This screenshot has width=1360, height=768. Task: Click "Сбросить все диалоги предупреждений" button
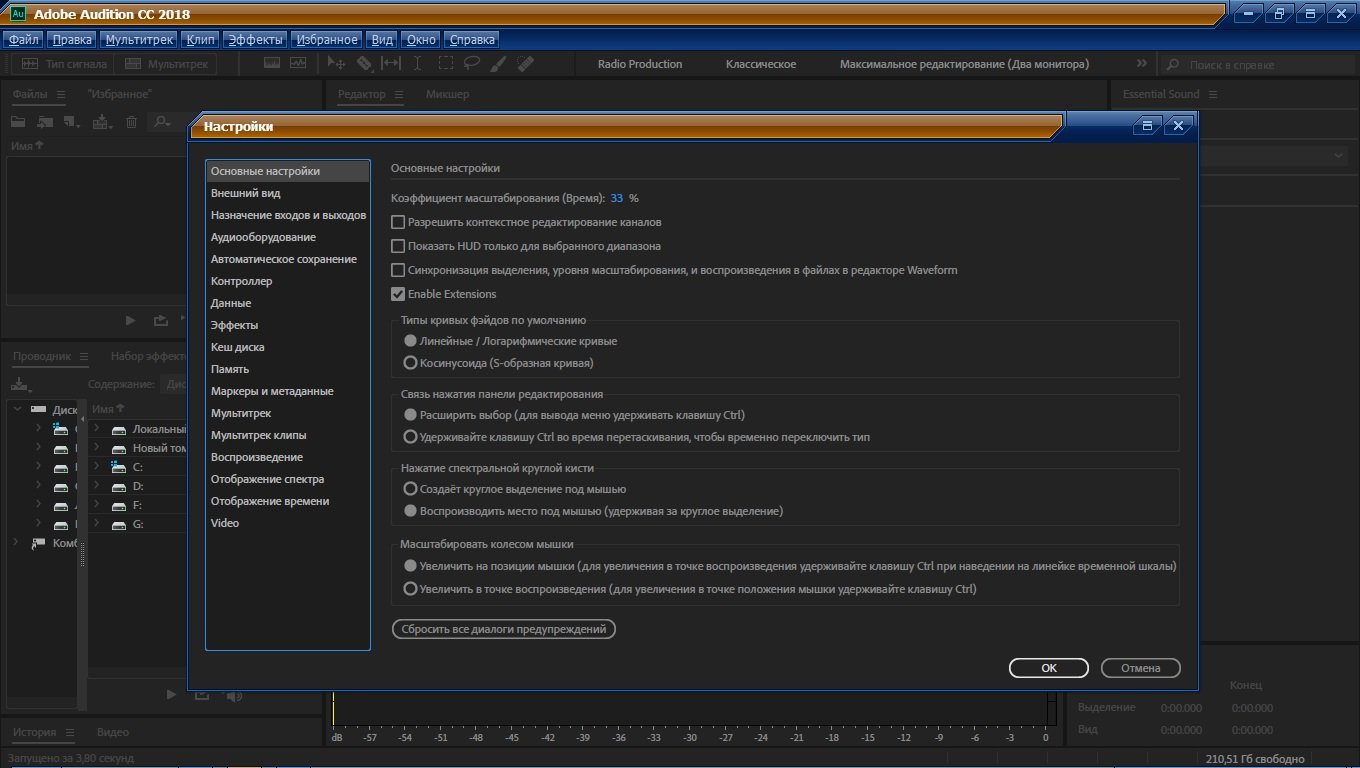pyautogui.click(x=503, y=629)
